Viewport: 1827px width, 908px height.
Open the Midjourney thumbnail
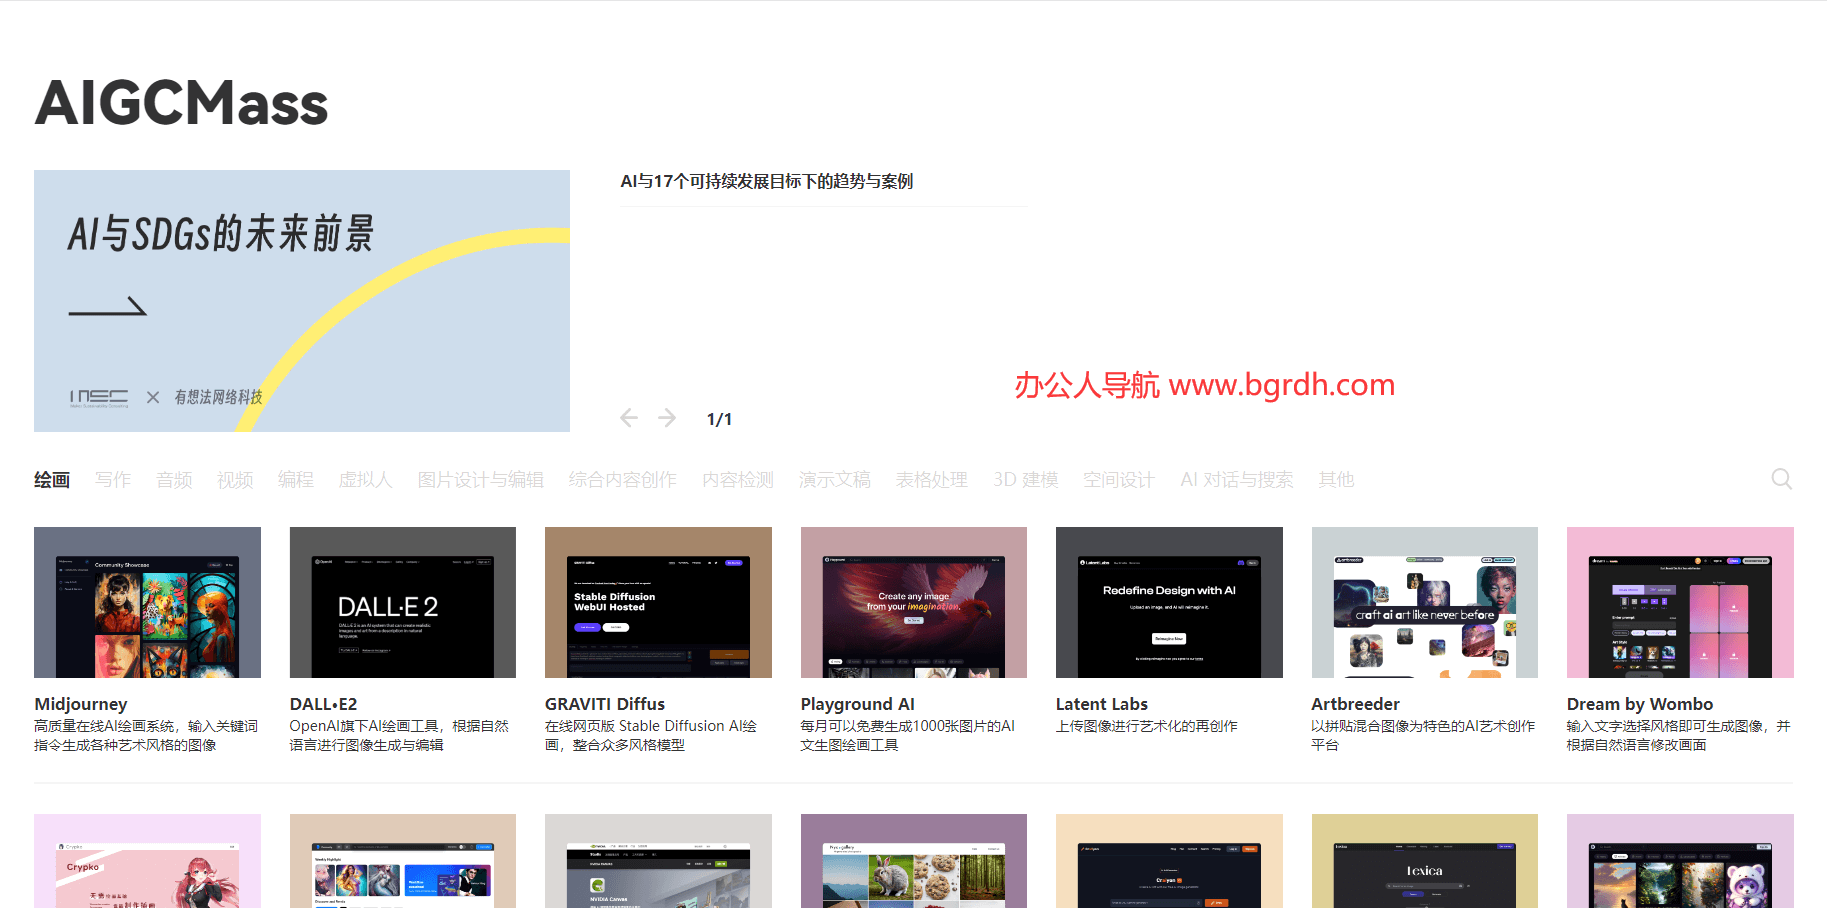pos(147,602)
